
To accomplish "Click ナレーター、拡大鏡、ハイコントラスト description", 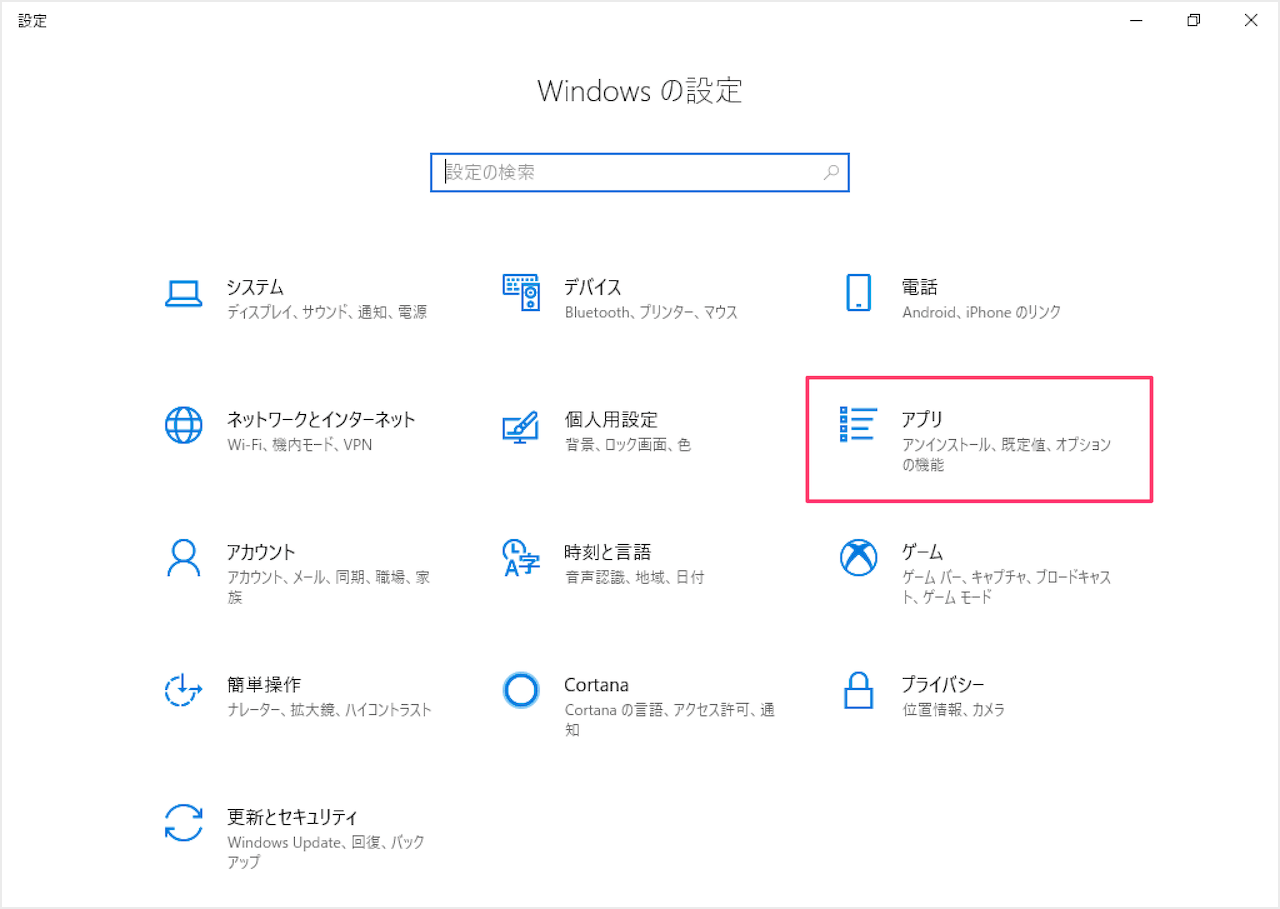I will pyautogui.click(x=329, y=710).
